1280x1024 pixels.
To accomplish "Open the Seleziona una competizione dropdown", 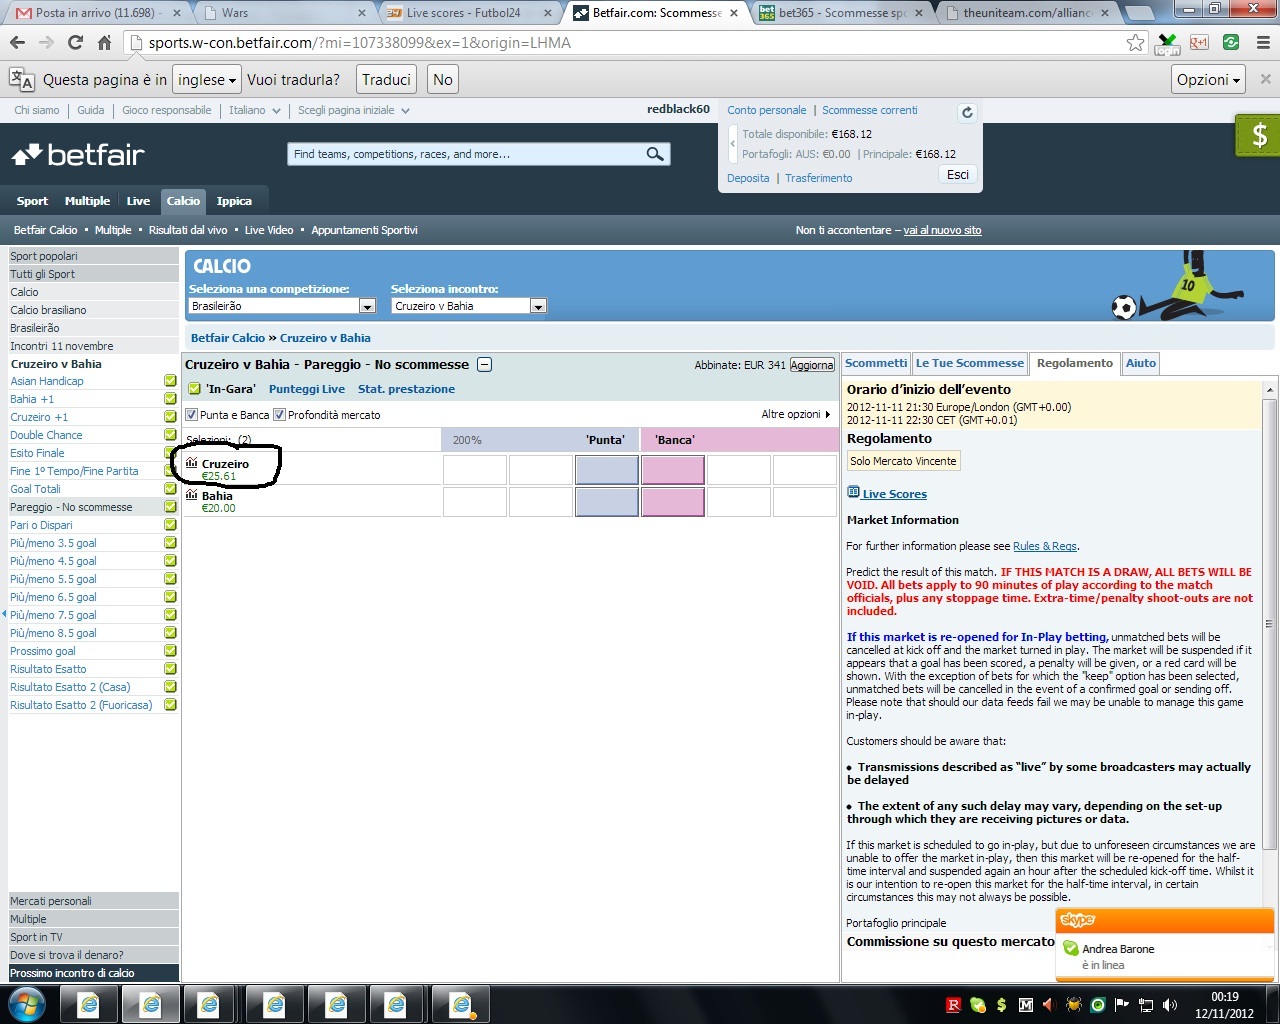I will pos(282,306).
